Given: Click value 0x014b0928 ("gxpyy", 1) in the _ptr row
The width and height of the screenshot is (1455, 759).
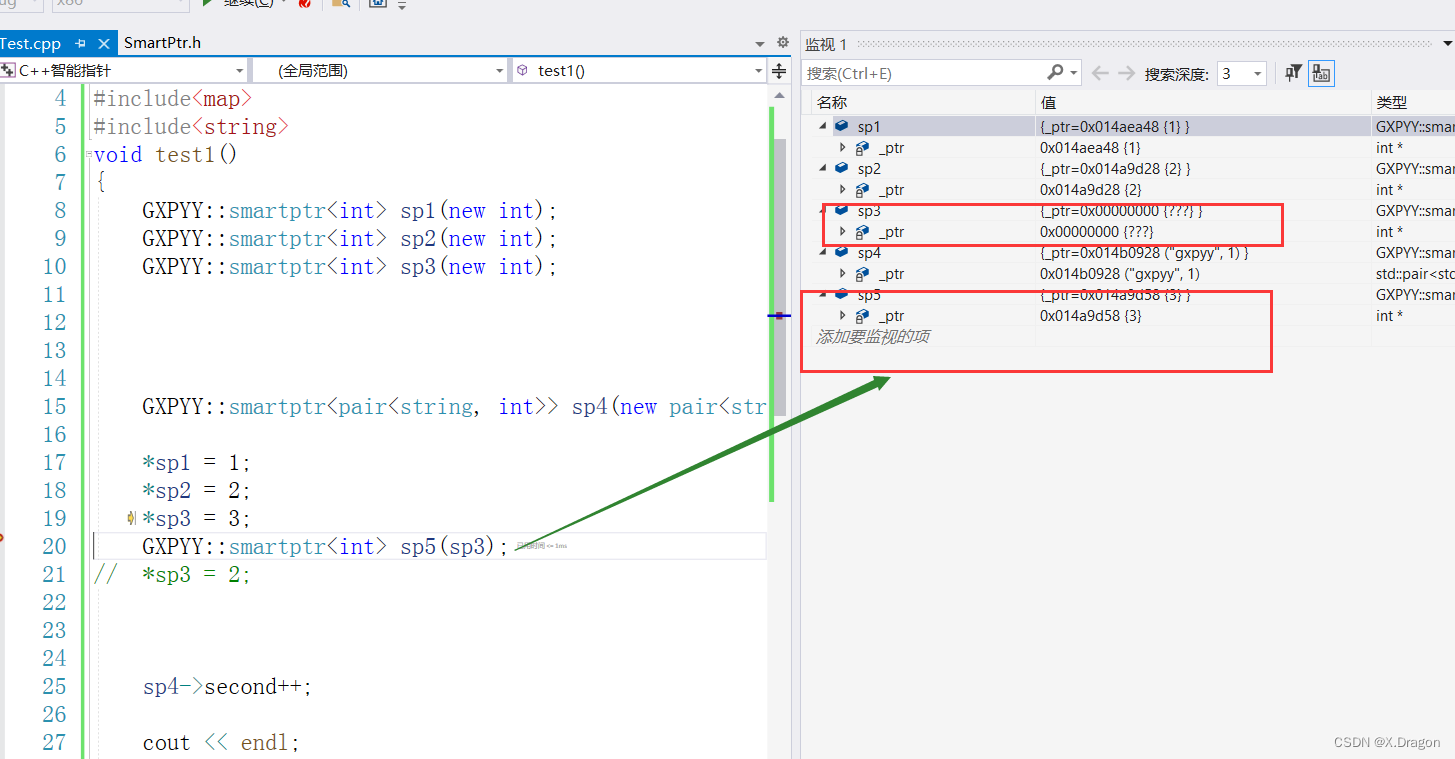Looking at the screenshot, I should tap(1120, 273).
